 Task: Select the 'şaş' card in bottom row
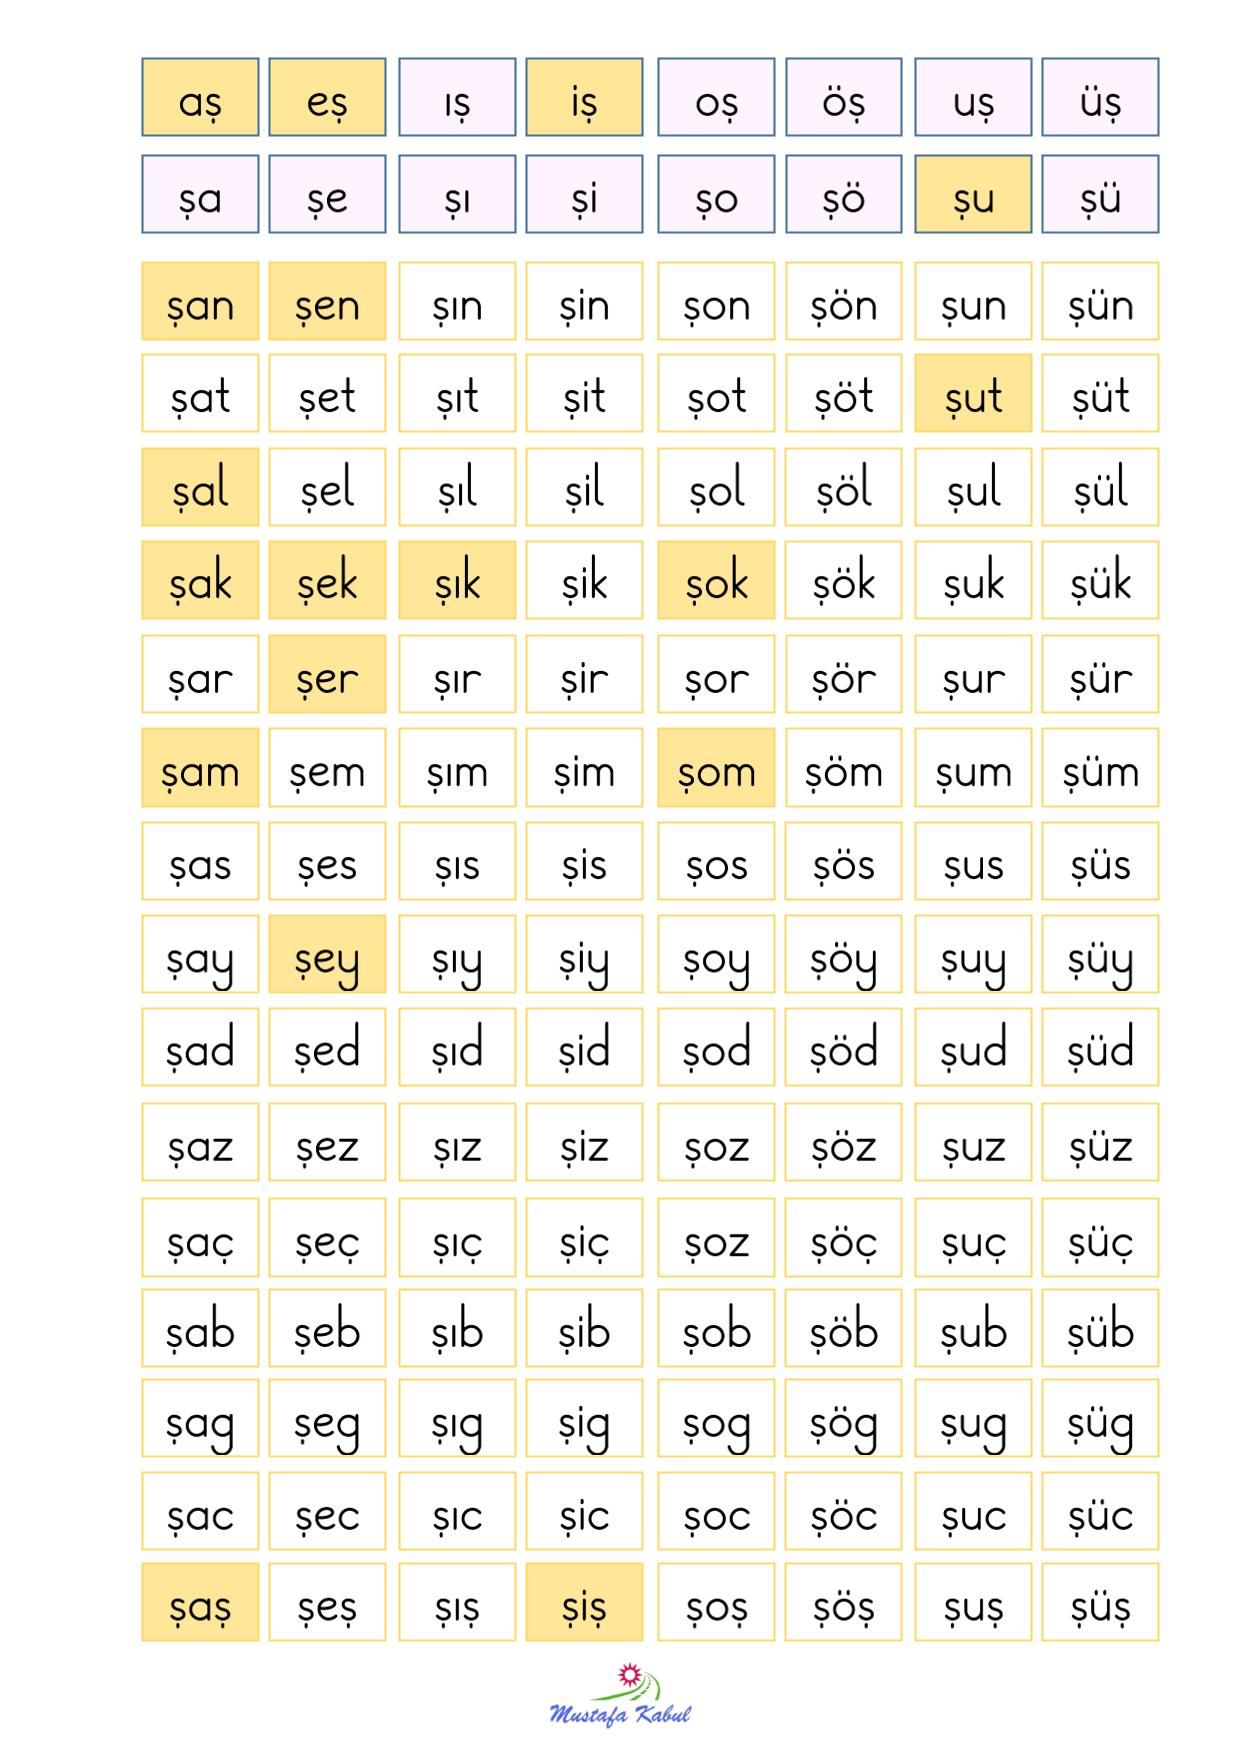(200, 1602)
